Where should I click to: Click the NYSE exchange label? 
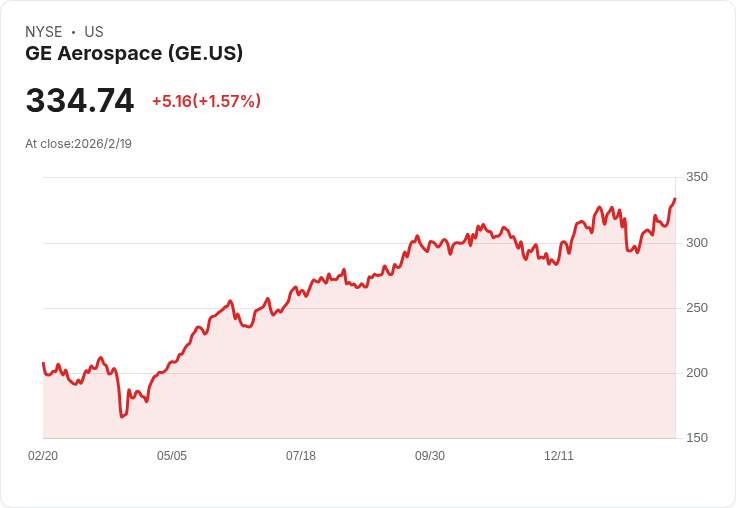point(44,32)
